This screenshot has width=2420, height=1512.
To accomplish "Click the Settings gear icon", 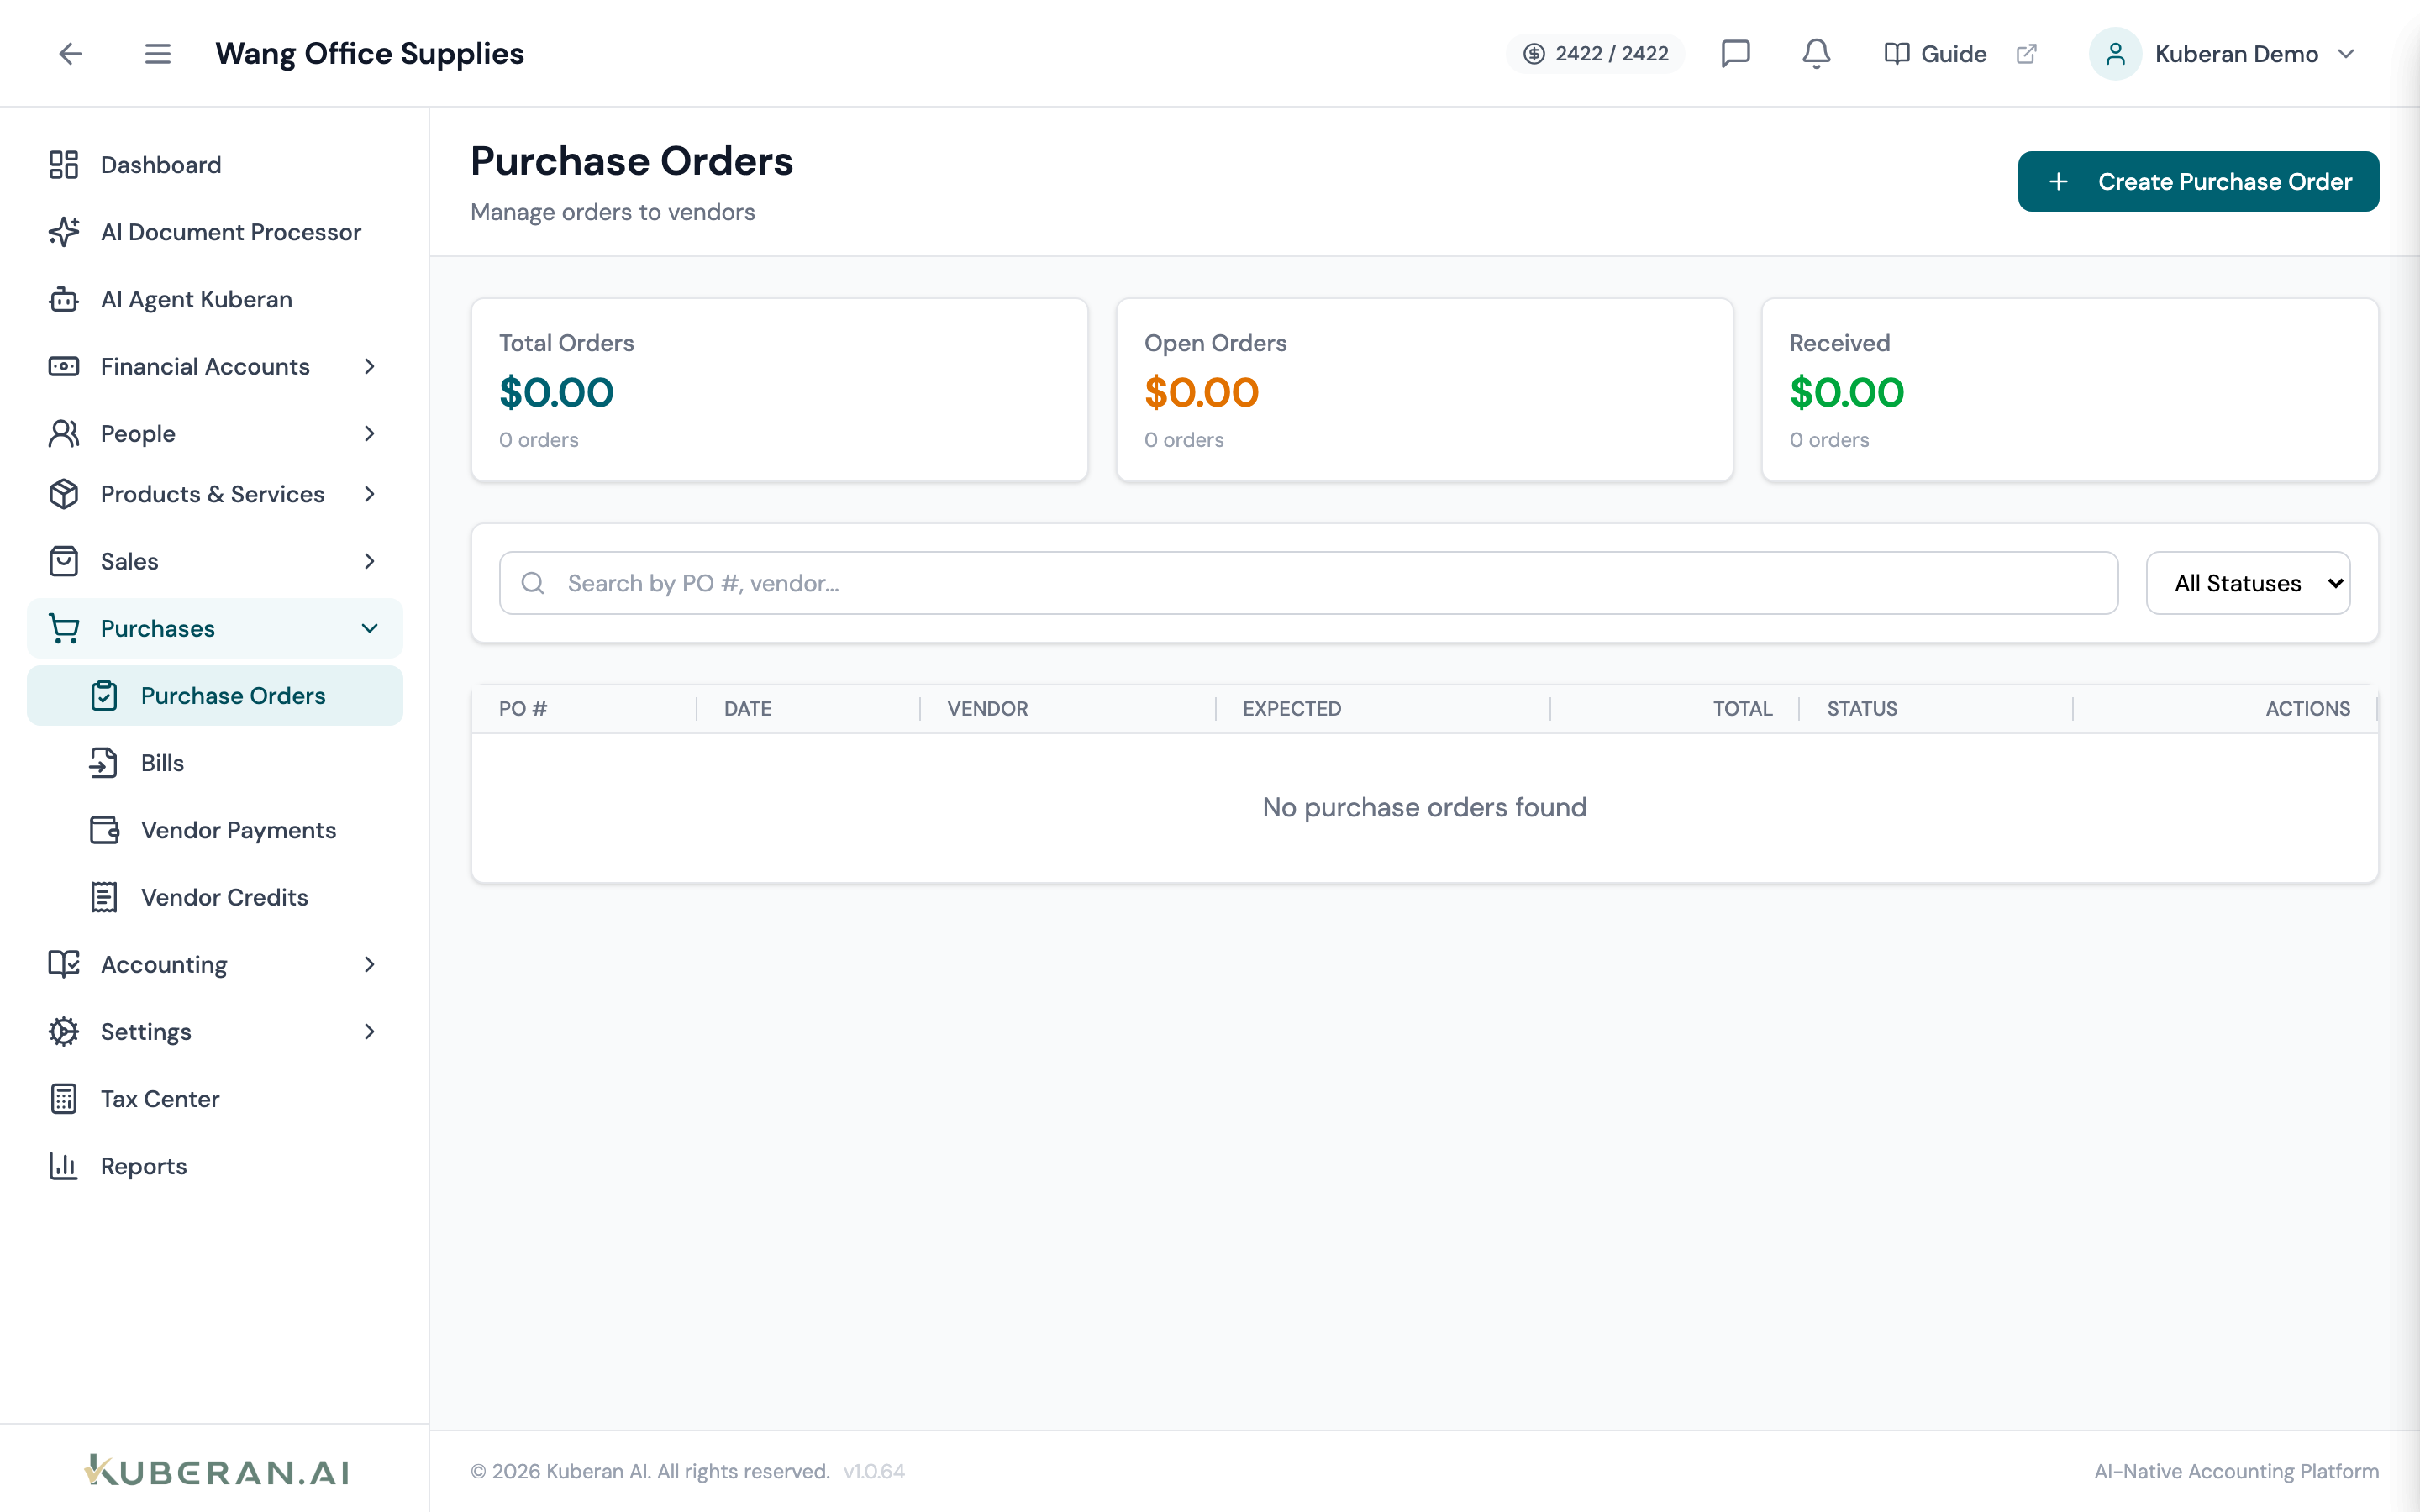I will [63, 1031].
